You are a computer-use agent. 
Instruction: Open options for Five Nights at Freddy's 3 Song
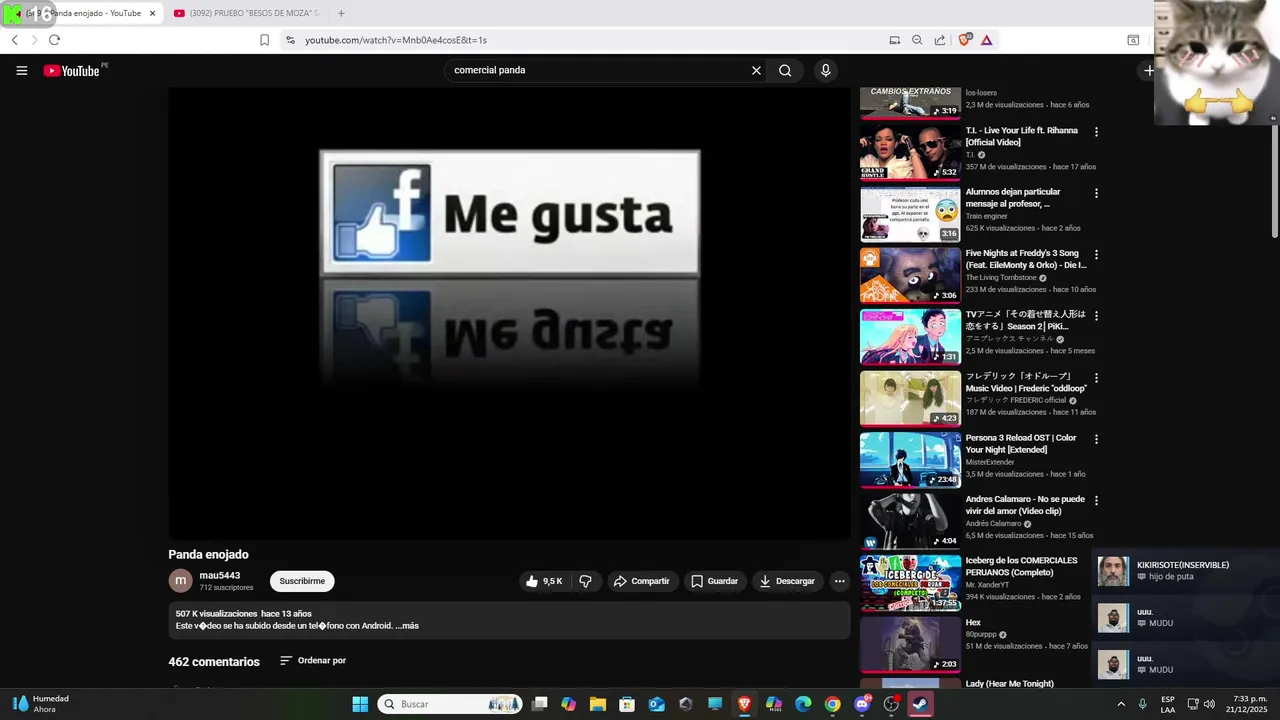1096,255
